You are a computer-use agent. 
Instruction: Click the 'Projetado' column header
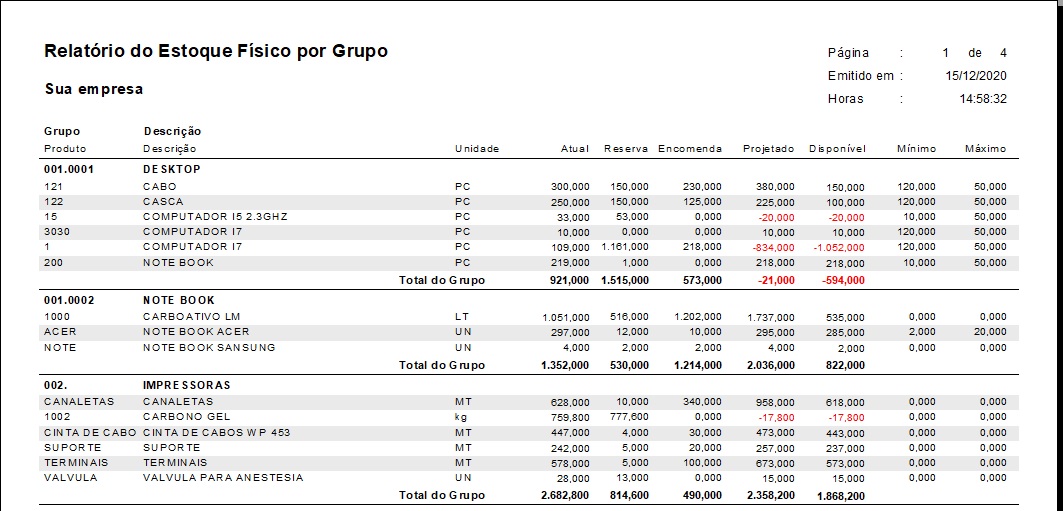768,149
